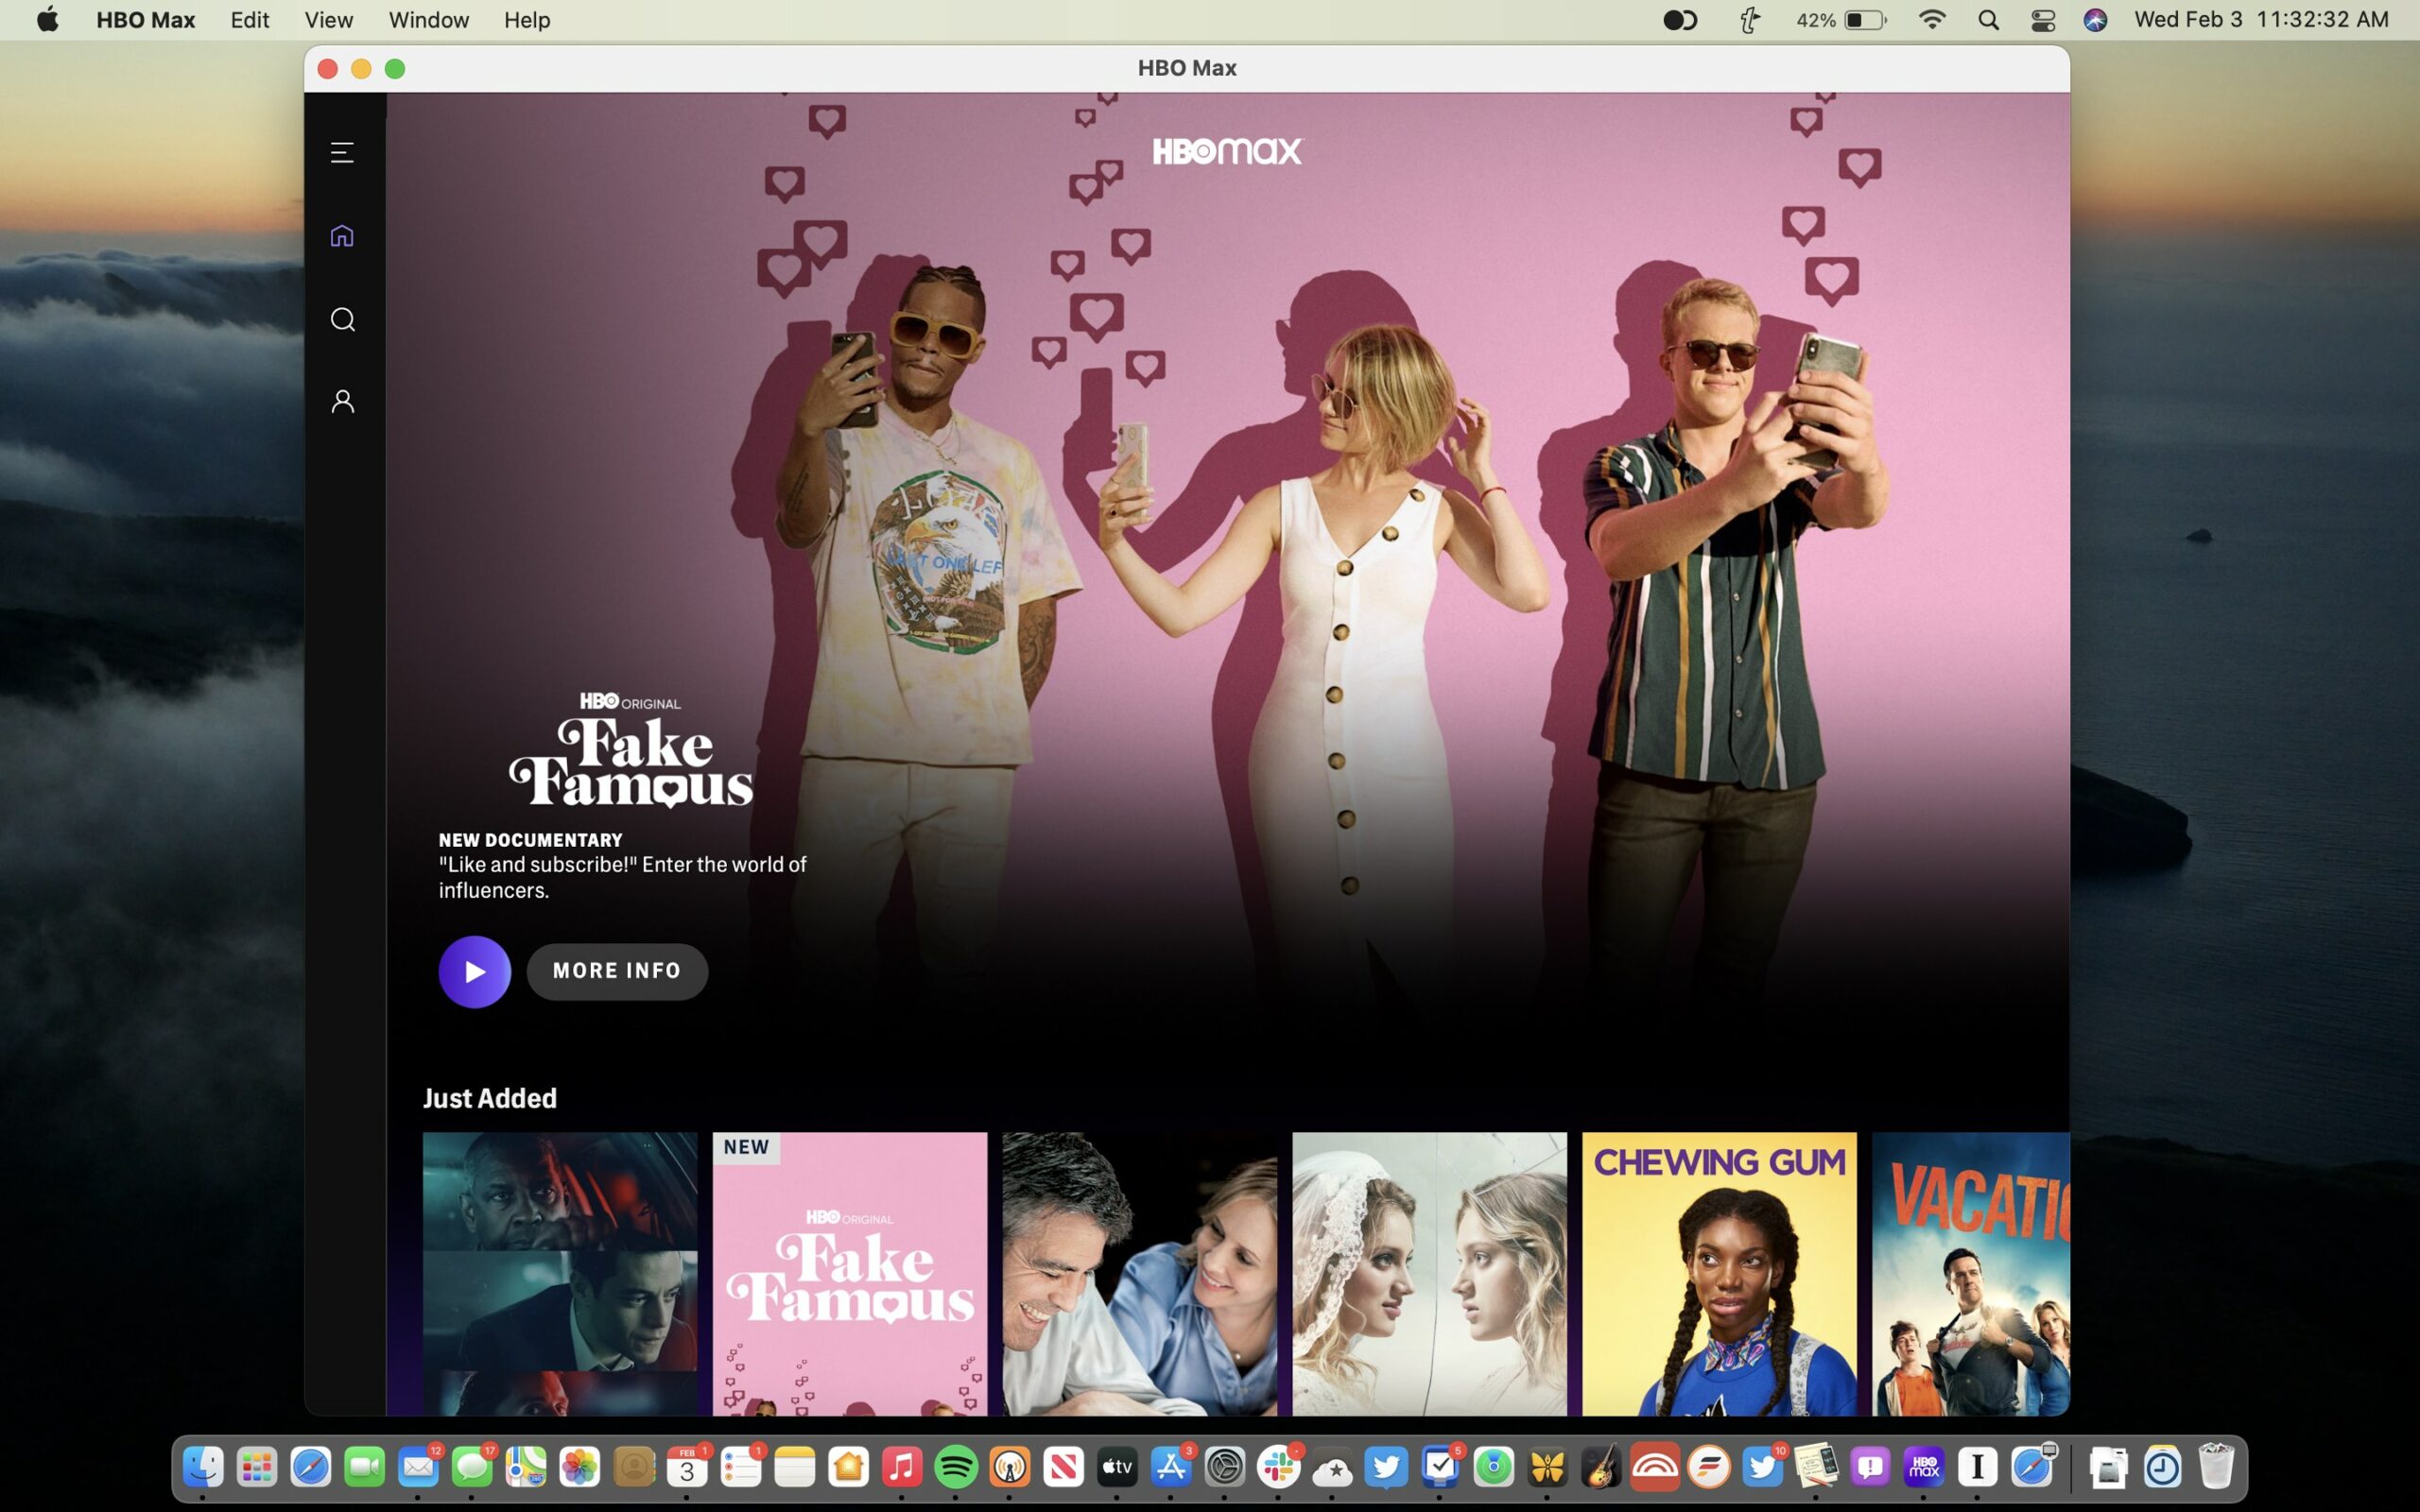Image resolution: width=2420 pixels, height=1512 pixels.
Task: Click the HBO Max logo above the banner
Action: (x=1227, y=151)
